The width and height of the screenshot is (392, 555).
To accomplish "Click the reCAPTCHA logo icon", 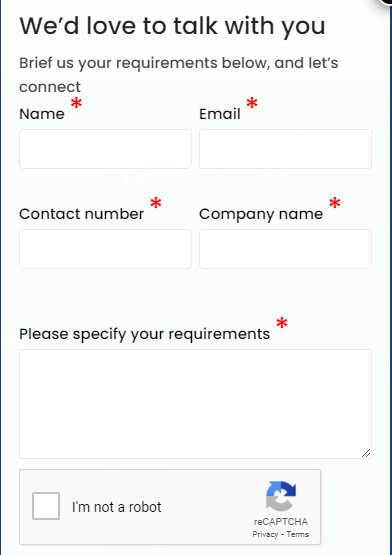I will (x=281, y=496).
